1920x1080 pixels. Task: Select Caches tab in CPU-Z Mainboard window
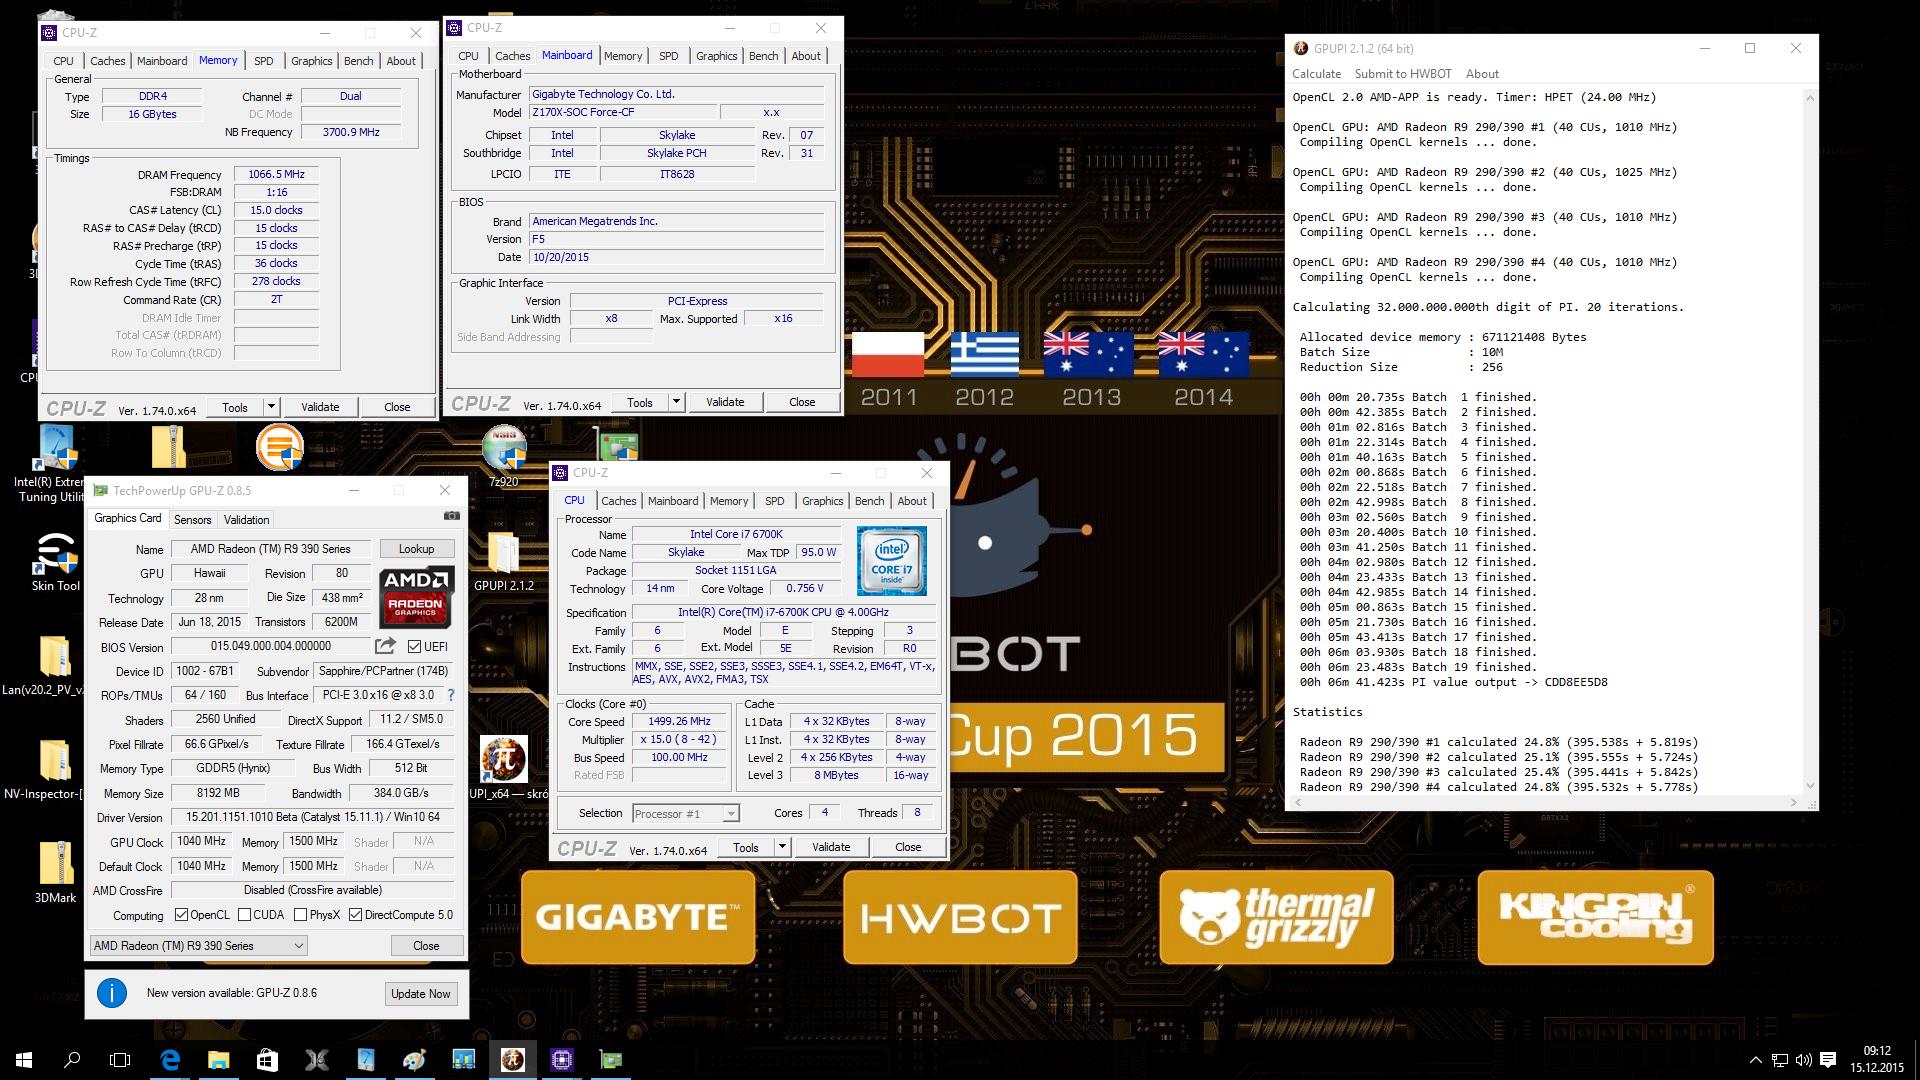point(512,56)
